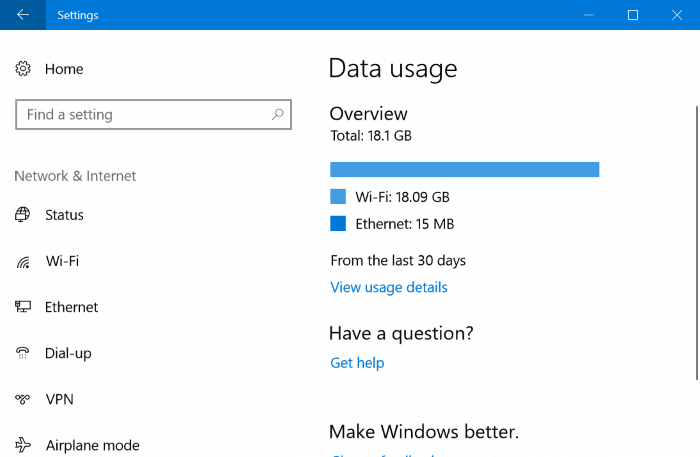Click the Total: 18.1 GB text
This screenshot has height=457, width=700.
pos(371,136)
